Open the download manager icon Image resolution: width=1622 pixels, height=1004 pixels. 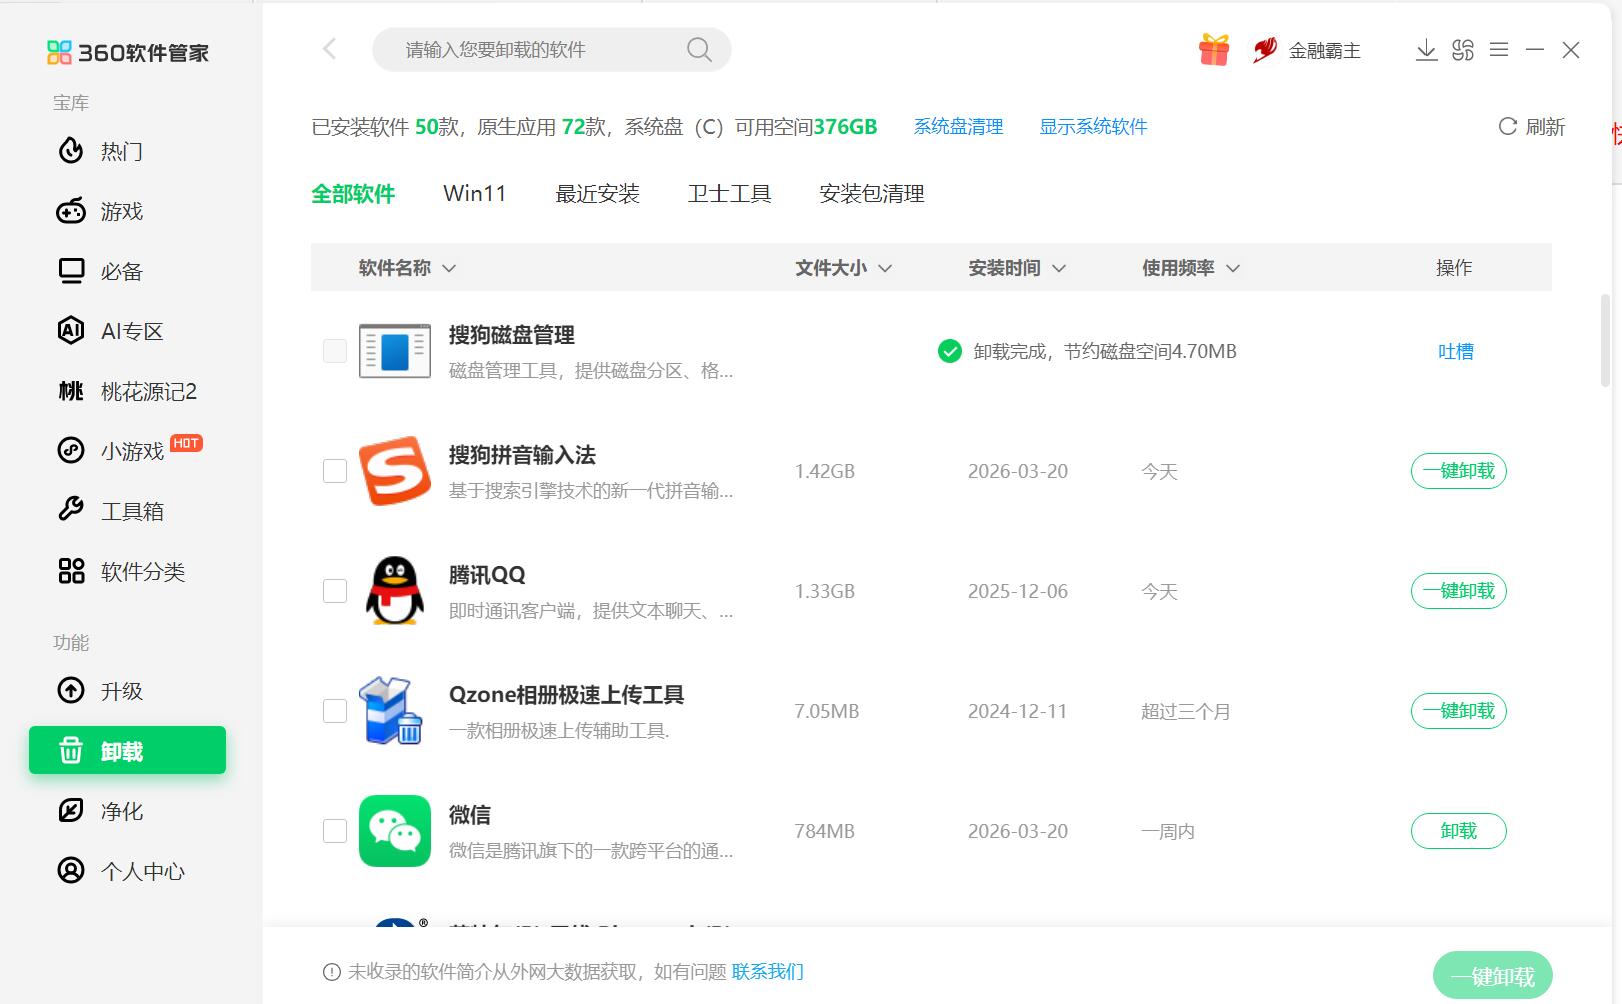[x=1427, y=50]
